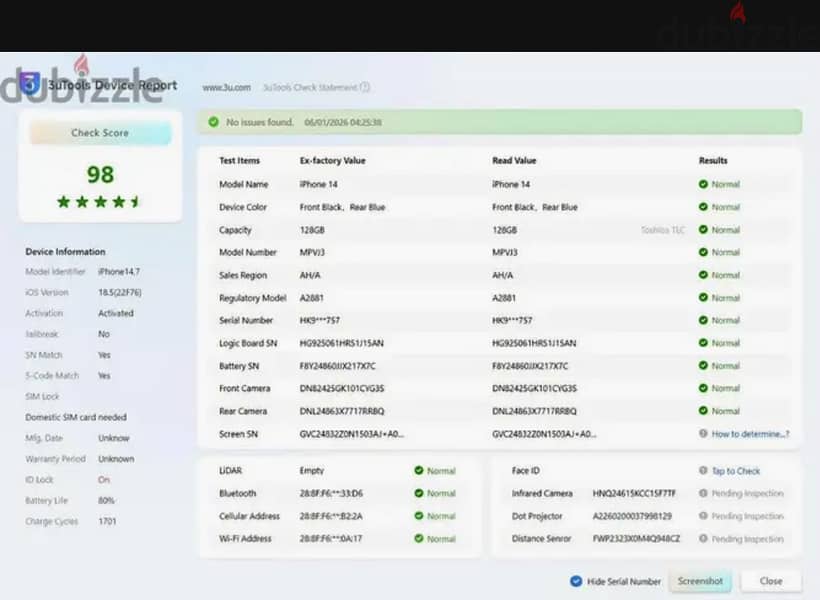Click the Distance Sensor serial value
820x600 pixels.
pyautogui.click(x=636, y=539)
